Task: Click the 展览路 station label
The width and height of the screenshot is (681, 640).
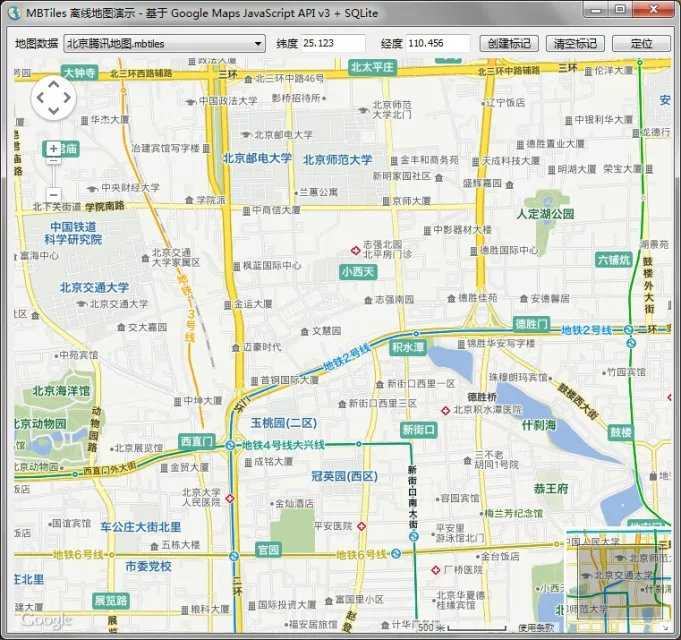Action: click(x=111, y=601)
